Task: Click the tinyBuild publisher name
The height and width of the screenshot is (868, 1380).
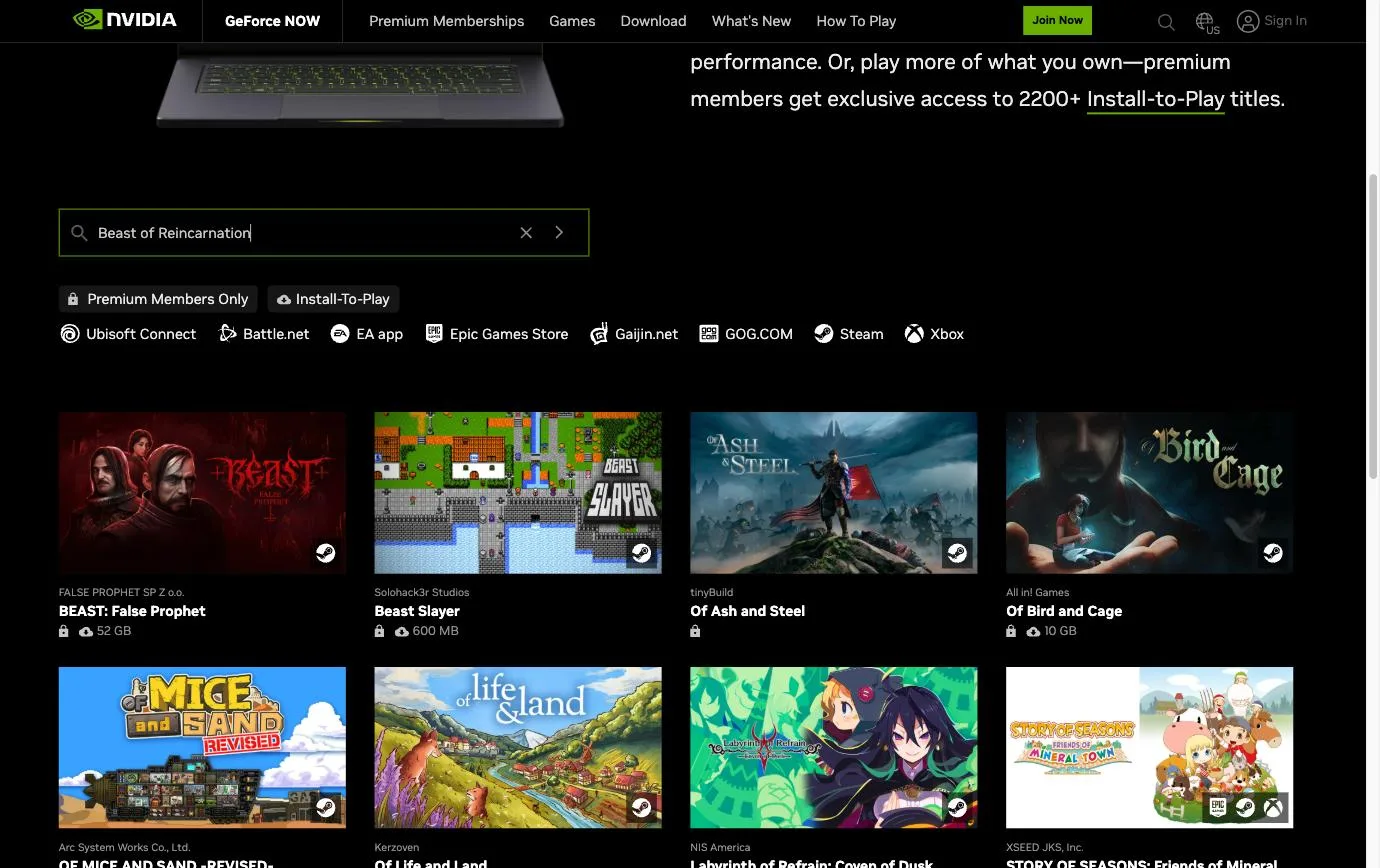Action: (711, 592)
